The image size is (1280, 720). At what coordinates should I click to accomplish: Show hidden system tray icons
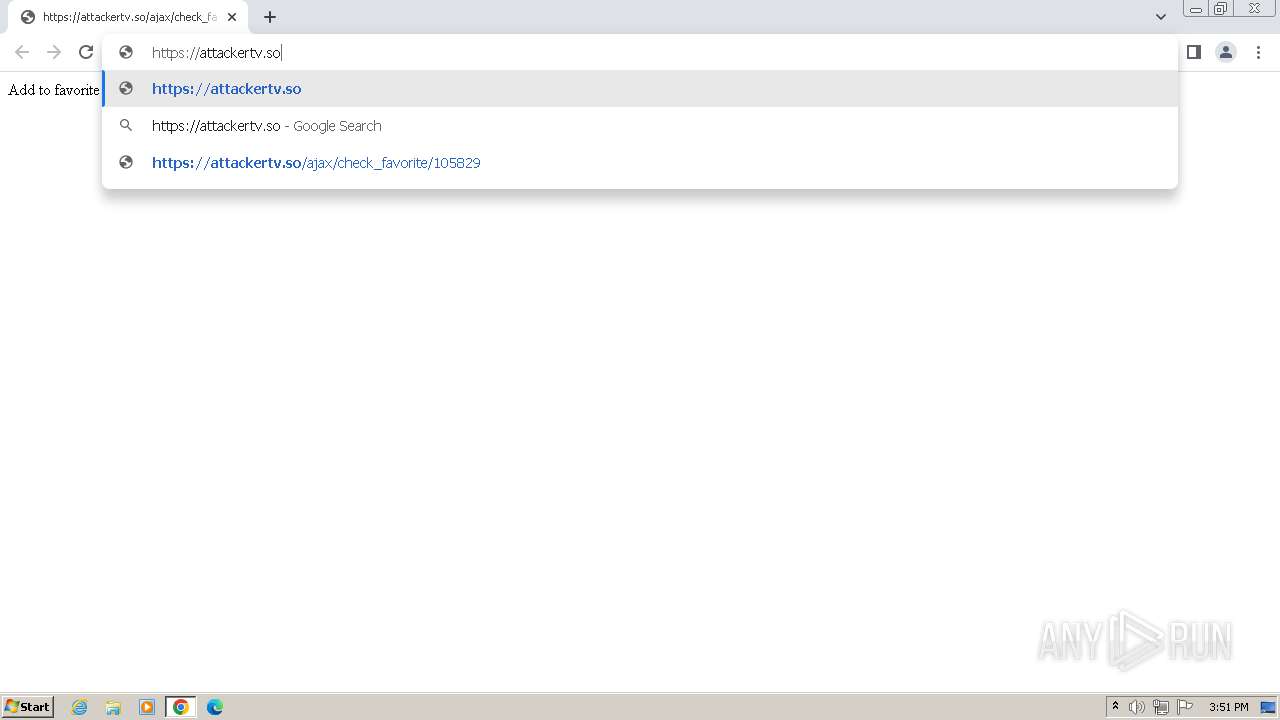click(x=1115, y=707)
